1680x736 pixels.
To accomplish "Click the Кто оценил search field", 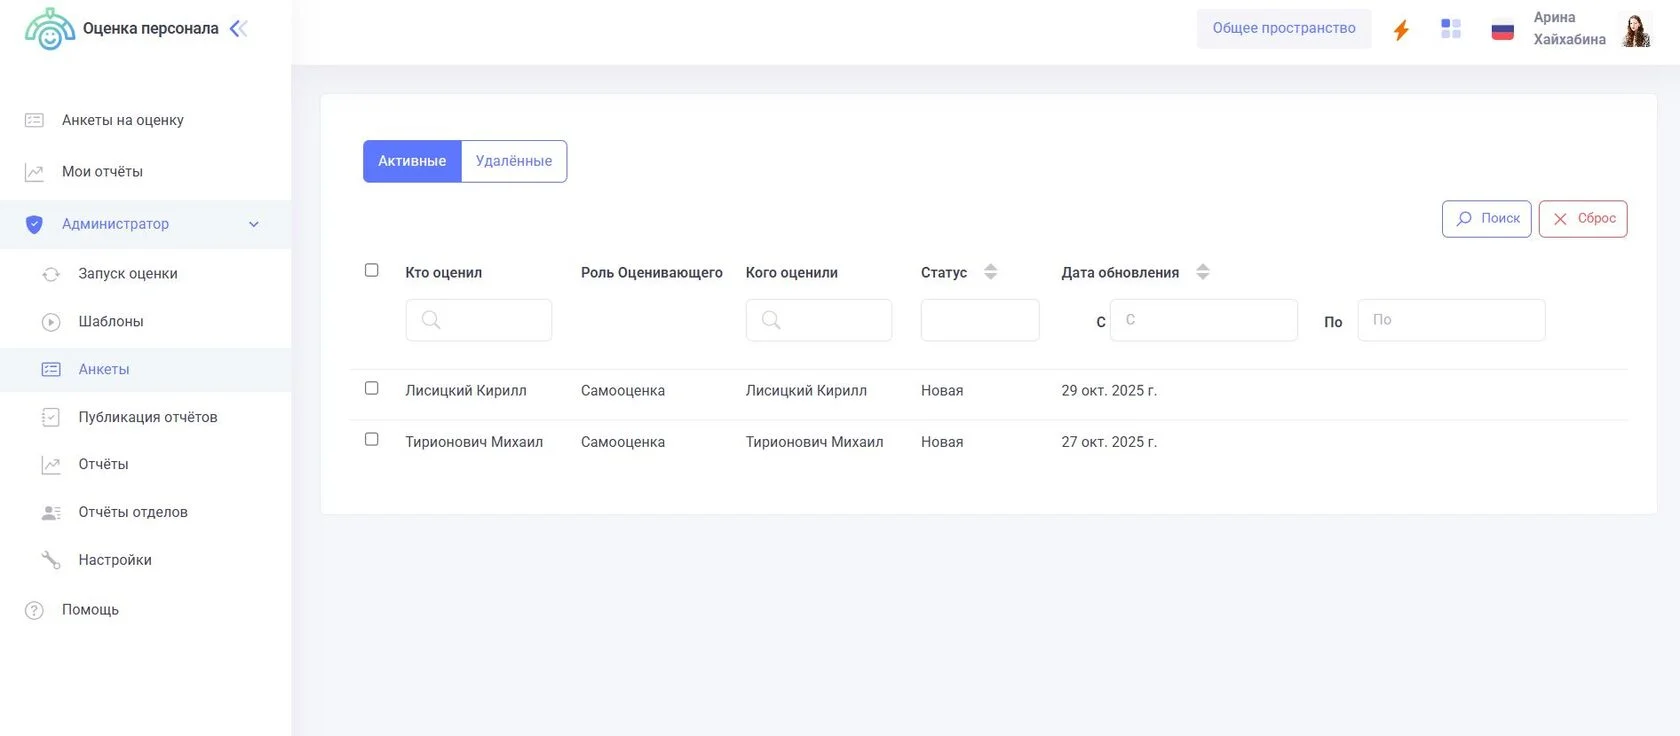I will pyautogui.click(x=479, y=320).
